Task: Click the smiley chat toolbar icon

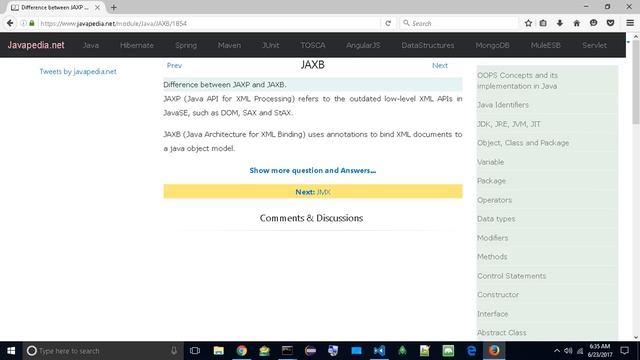Action: 593,23
